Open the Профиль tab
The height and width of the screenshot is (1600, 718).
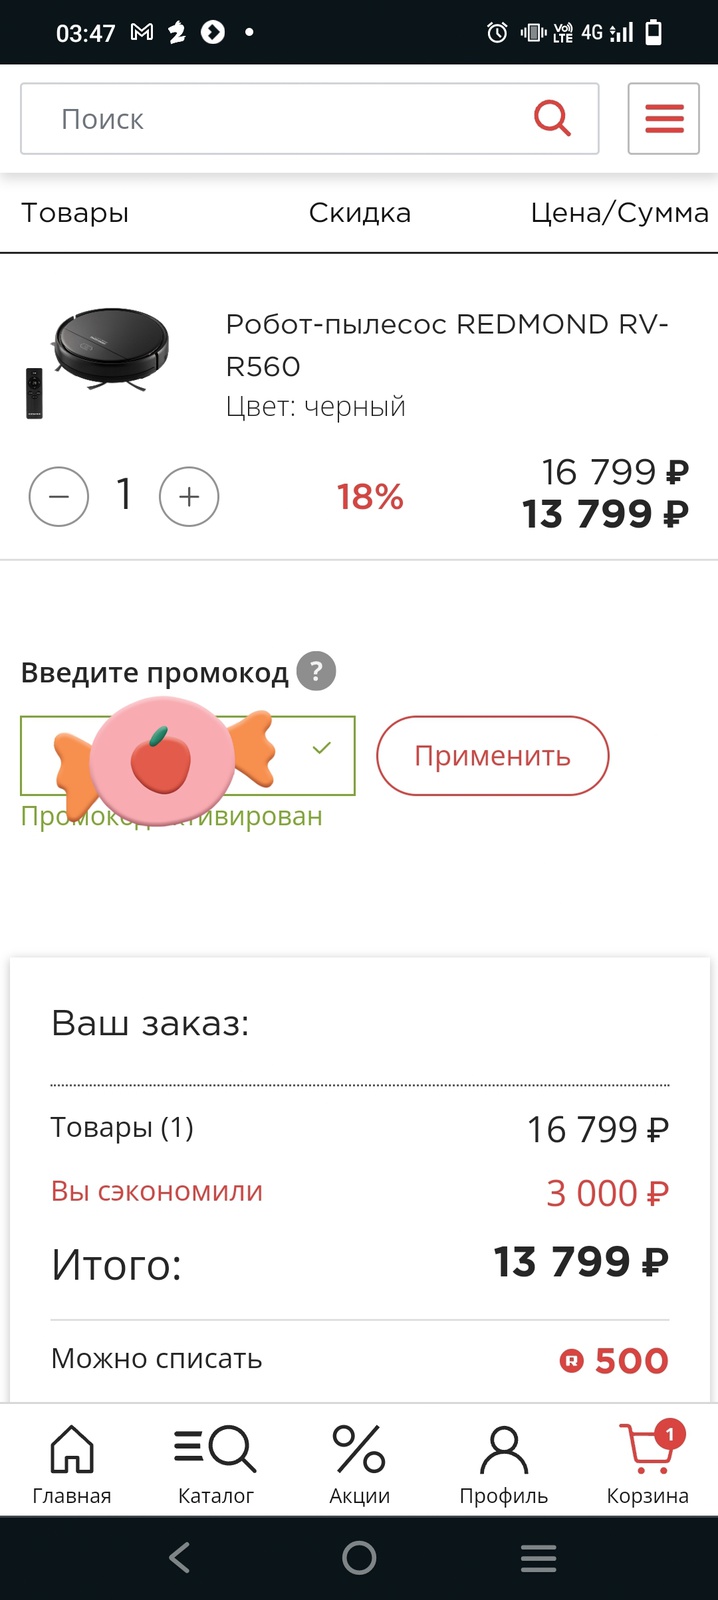tap(503, 1463)
